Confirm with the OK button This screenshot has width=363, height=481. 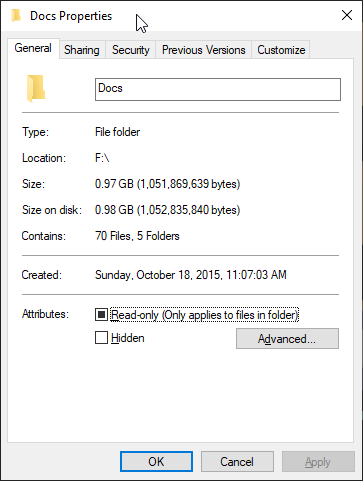156,462
